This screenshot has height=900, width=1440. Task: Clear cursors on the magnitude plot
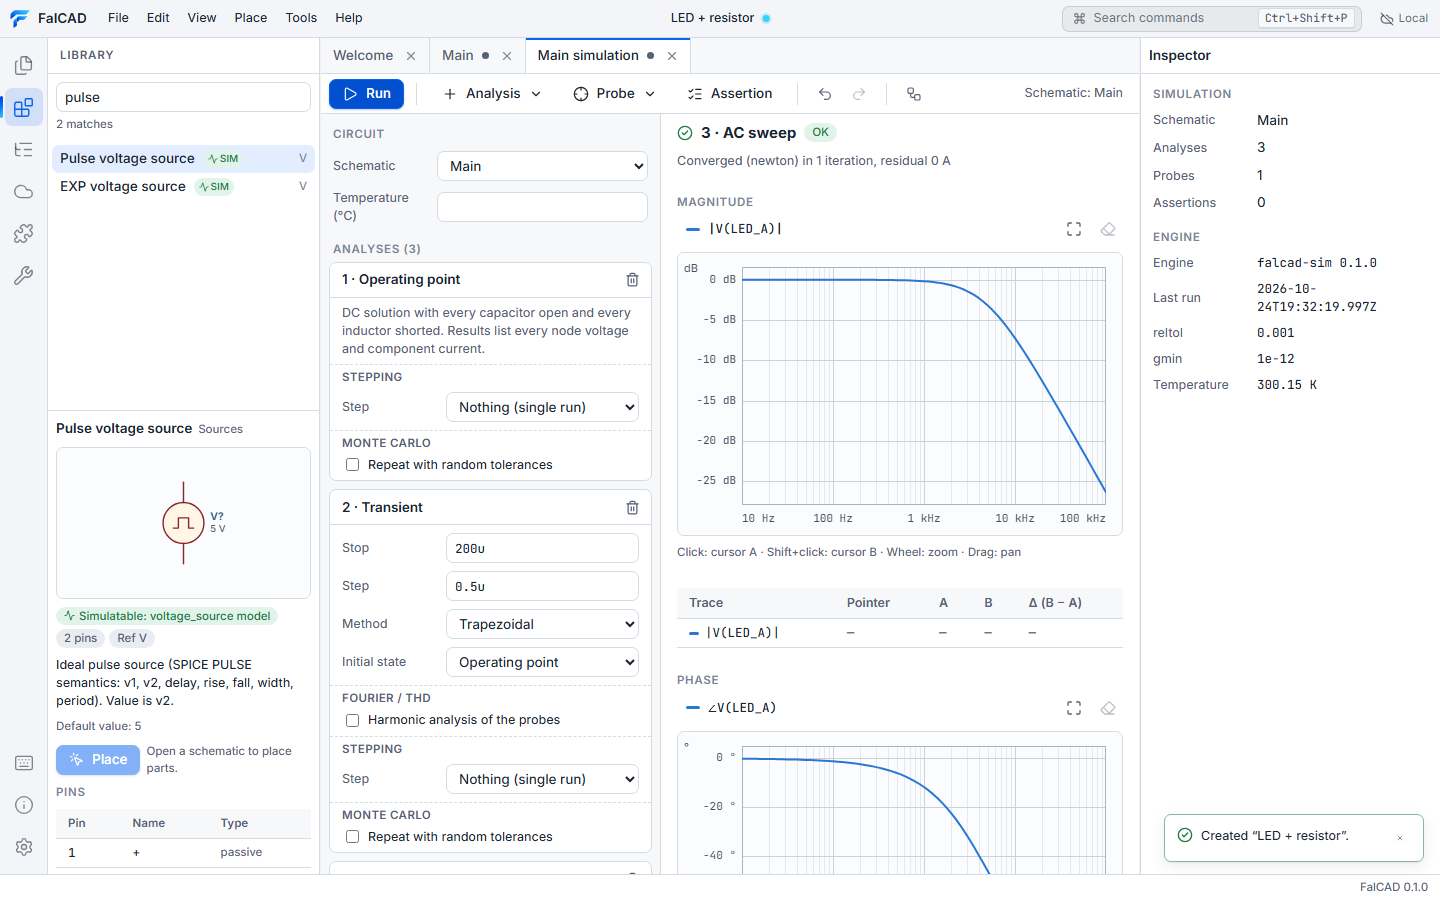pos(1108,229)
